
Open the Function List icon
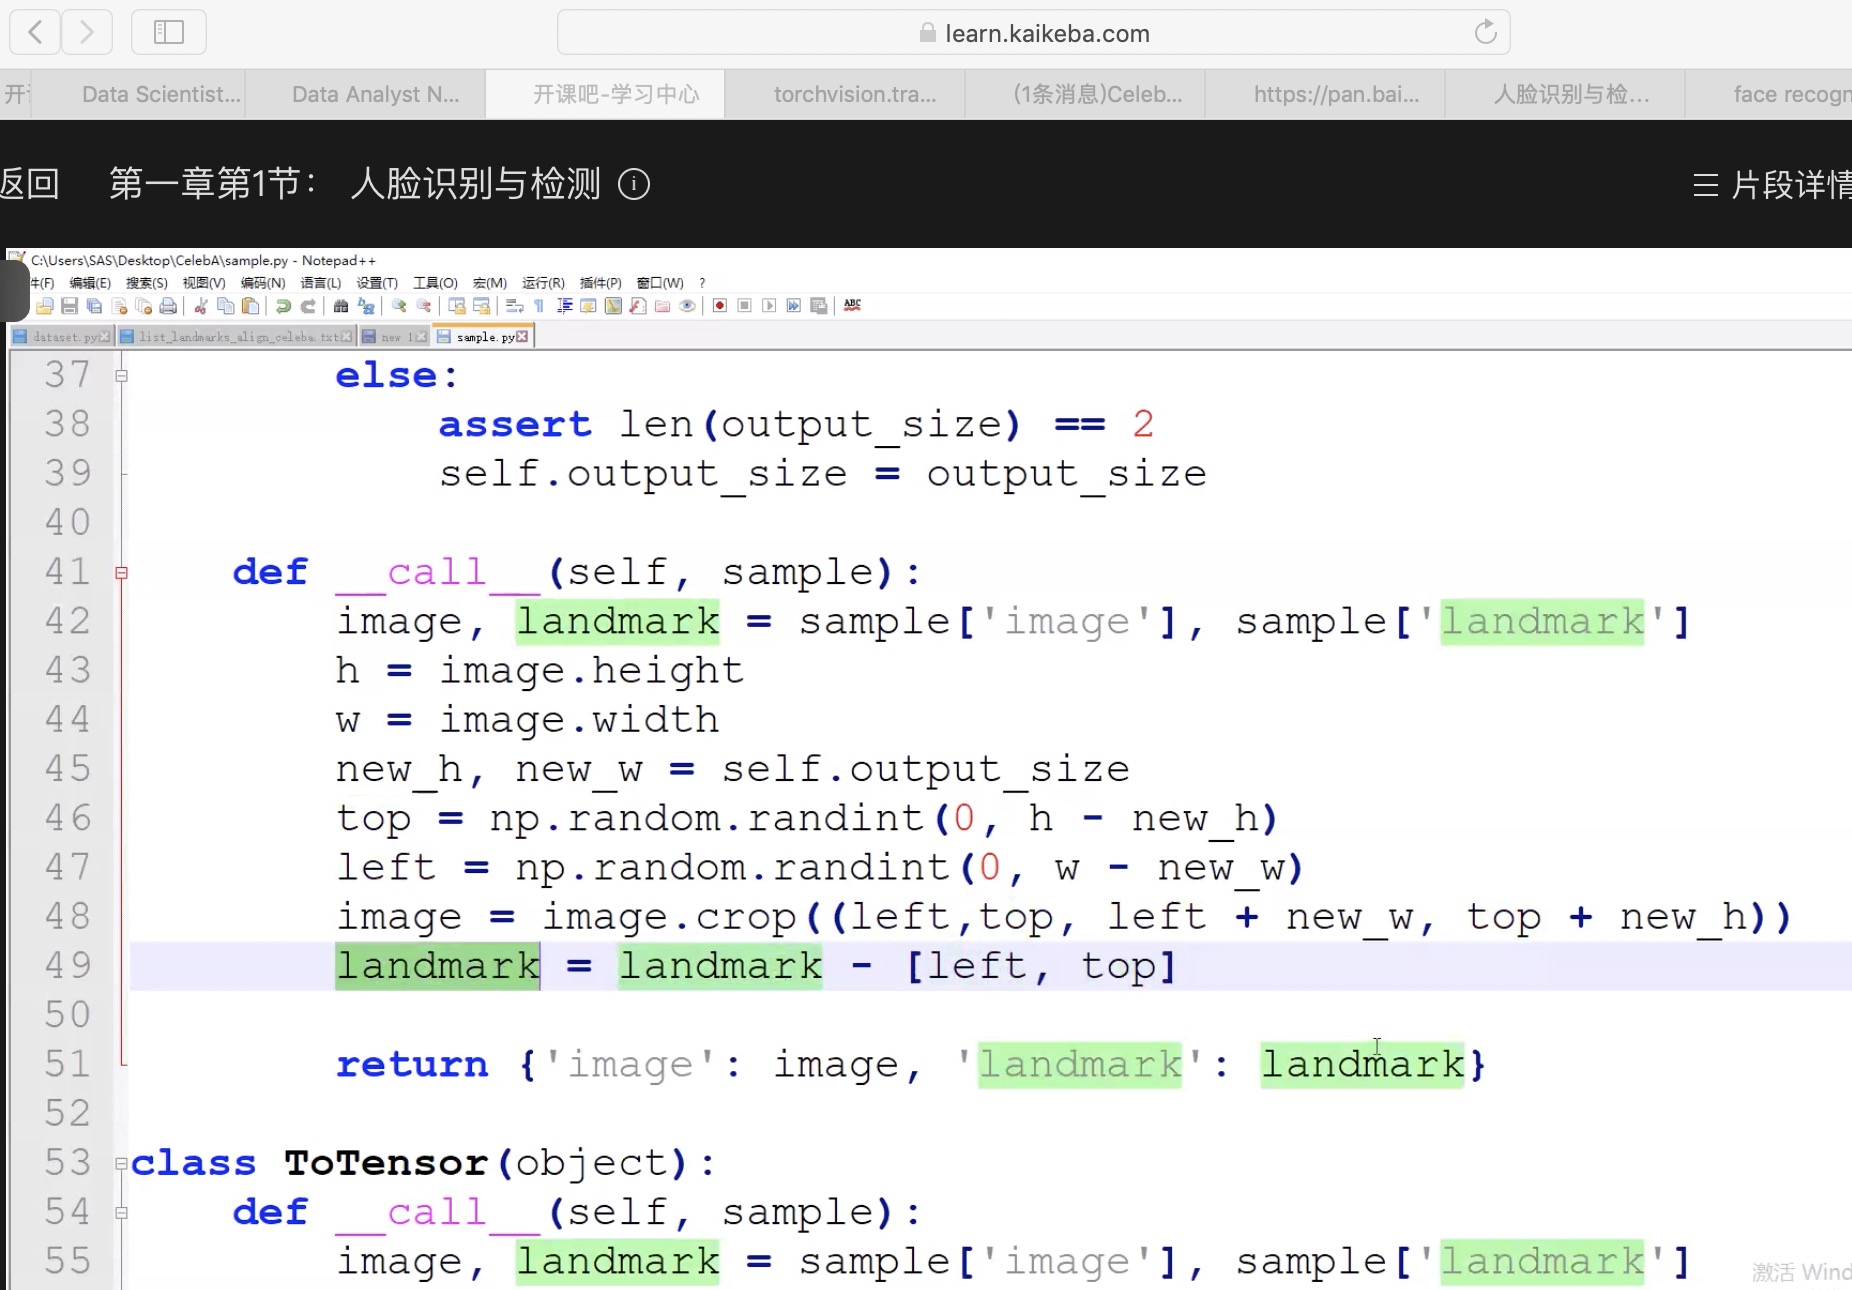point(638,306)
